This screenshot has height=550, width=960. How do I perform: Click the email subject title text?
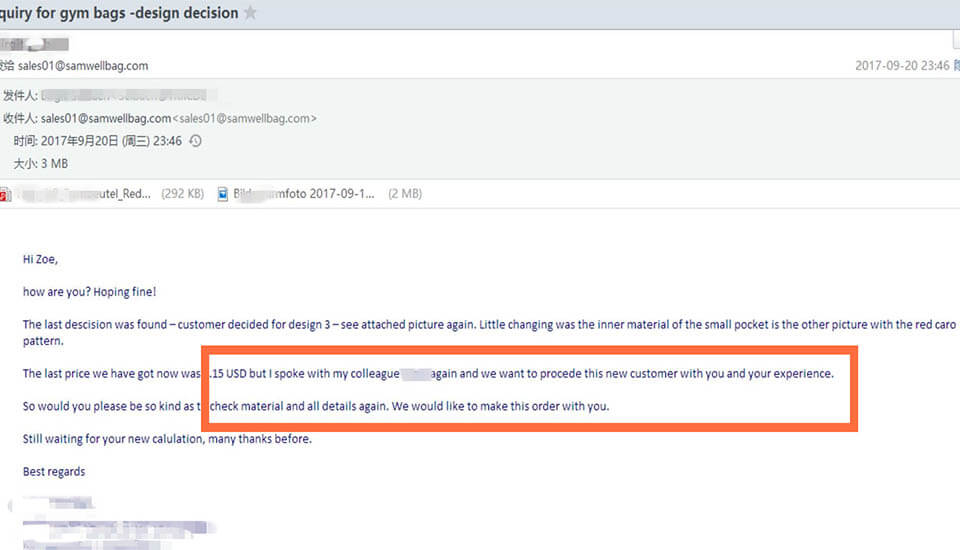pyautogui.click(x=120, y=13)
